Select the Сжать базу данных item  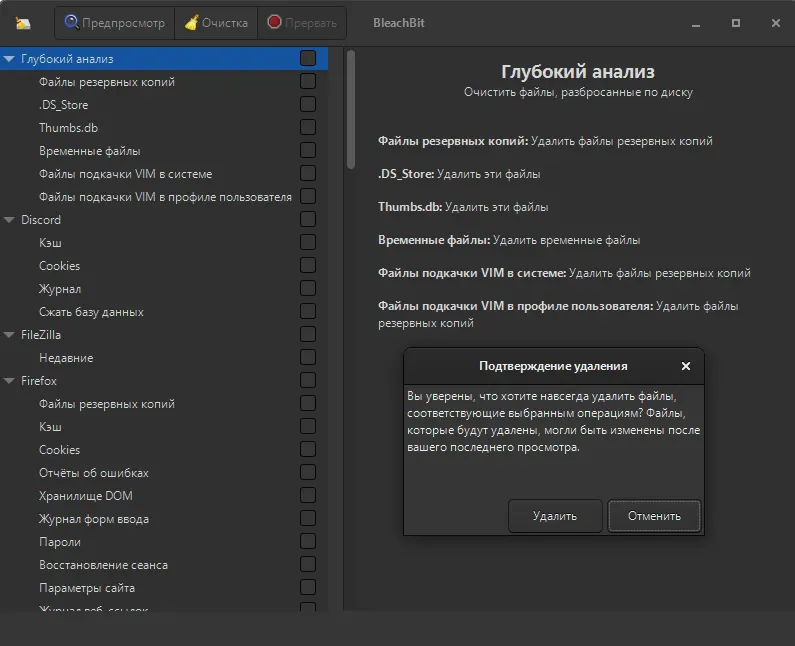pyautogui.click(x=91, y=312)
